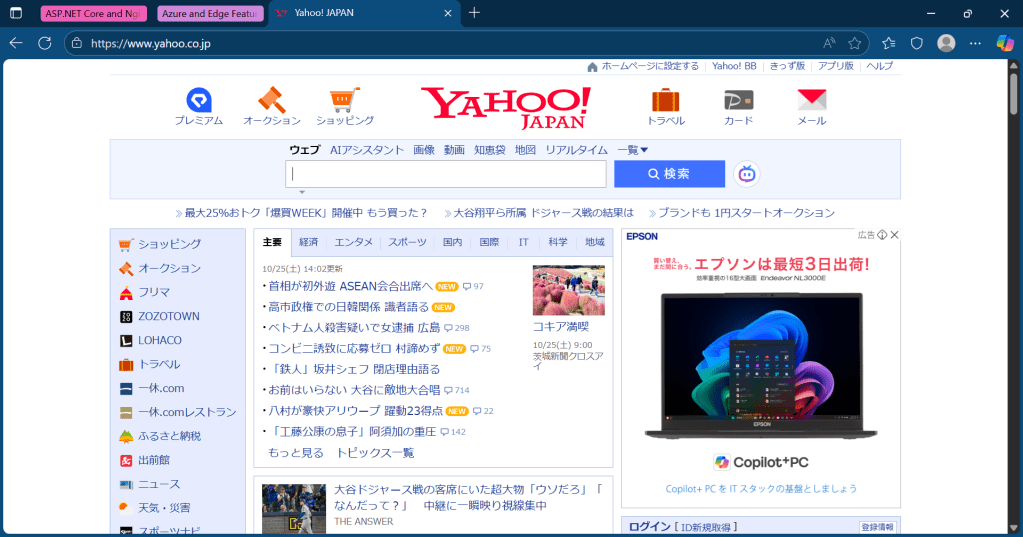Open the Auction gavel icon
This screenshot has width=1023, height=537.
coord(271,100)
